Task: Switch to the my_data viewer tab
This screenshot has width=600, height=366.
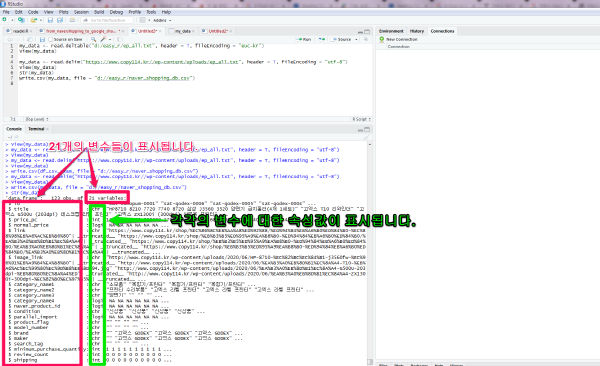Action: point(183,31)
